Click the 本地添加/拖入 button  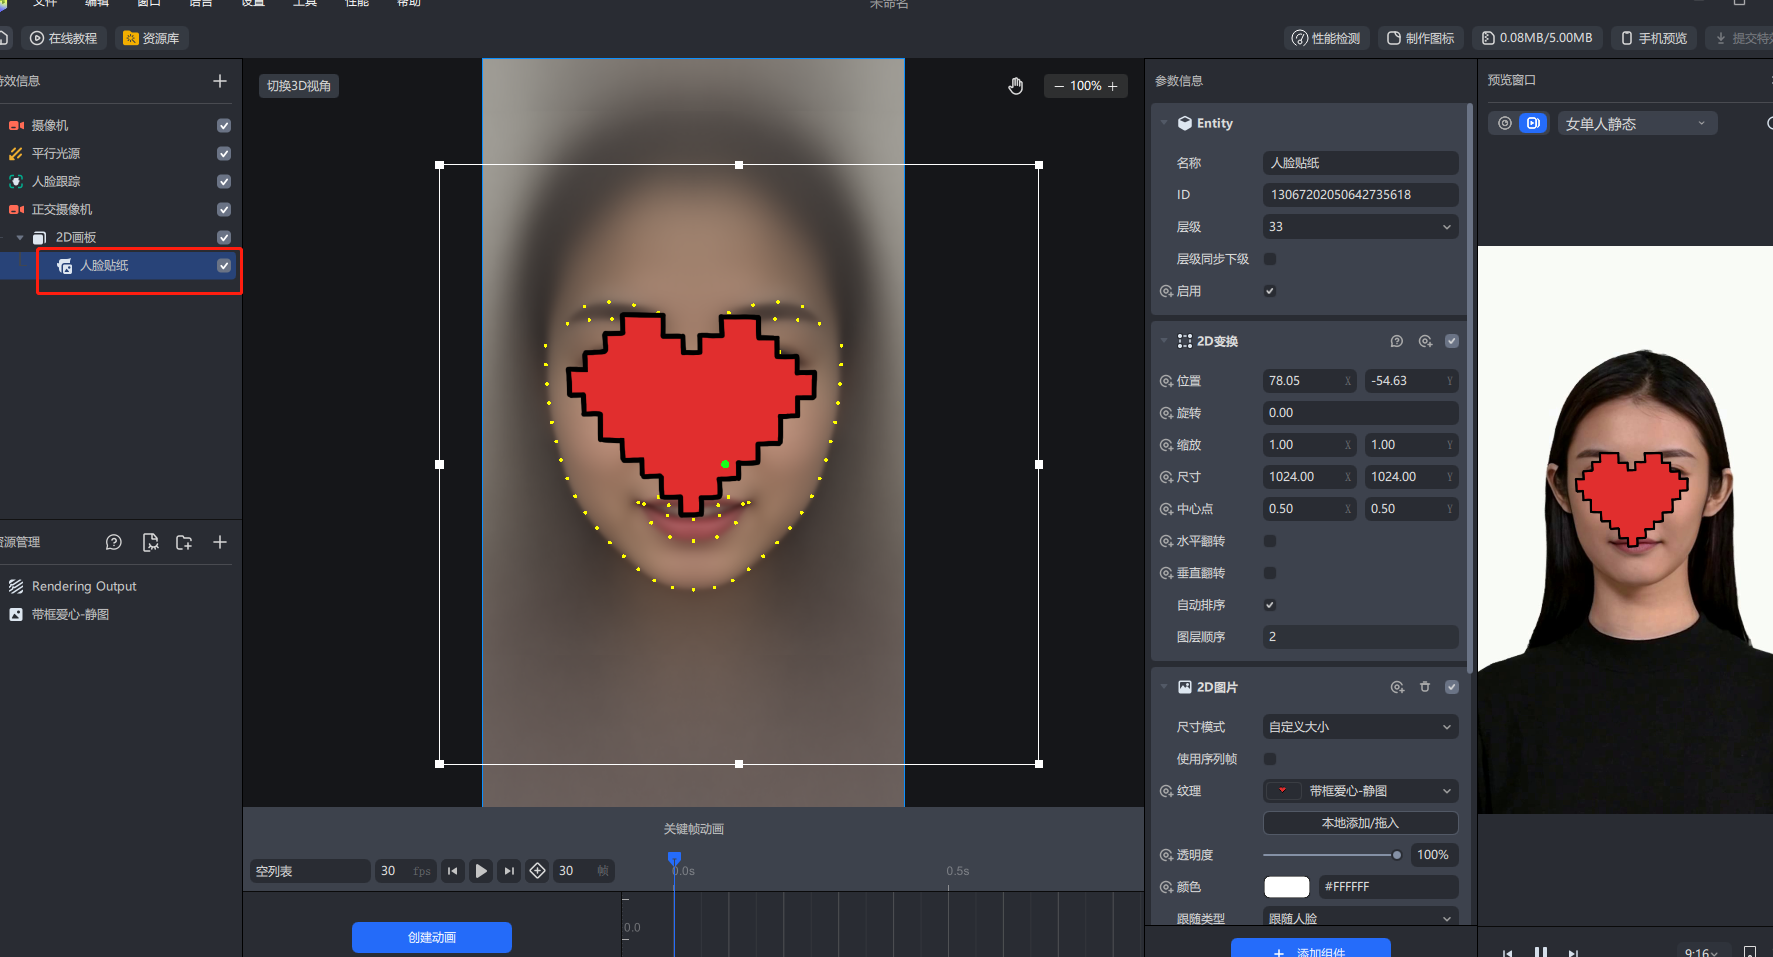click(x=1360, y=823)
